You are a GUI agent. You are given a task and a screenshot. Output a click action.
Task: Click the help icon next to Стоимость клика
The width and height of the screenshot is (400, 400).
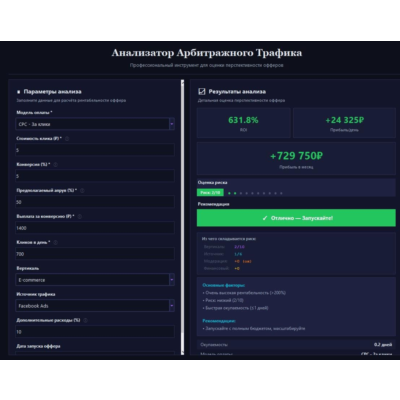67,138
